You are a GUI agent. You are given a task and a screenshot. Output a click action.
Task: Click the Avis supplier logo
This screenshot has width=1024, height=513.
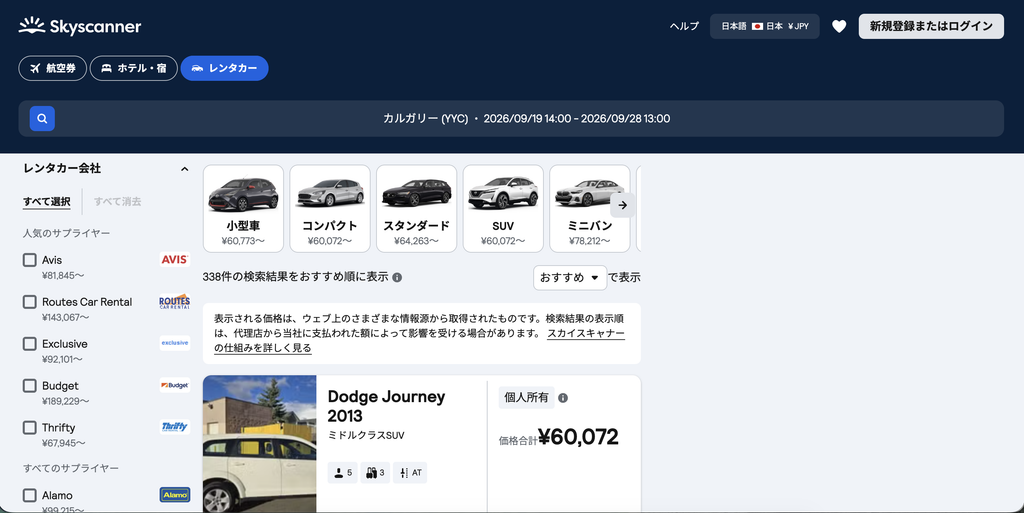coord(174,259)
